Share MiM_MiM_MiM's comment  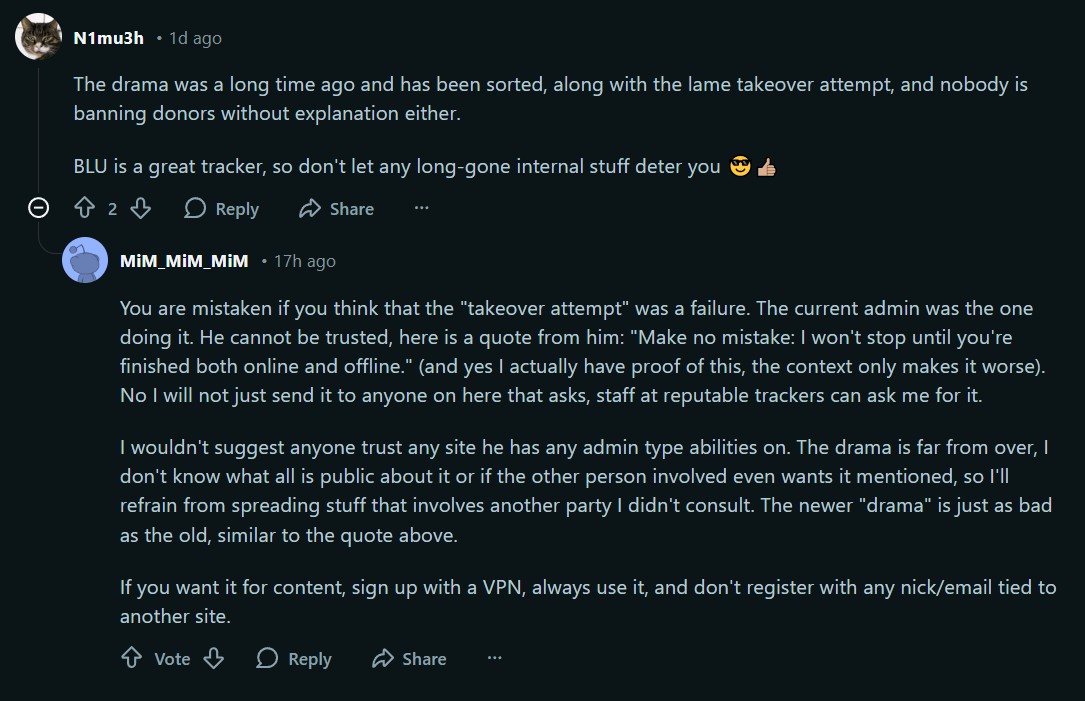coord(409,658)
